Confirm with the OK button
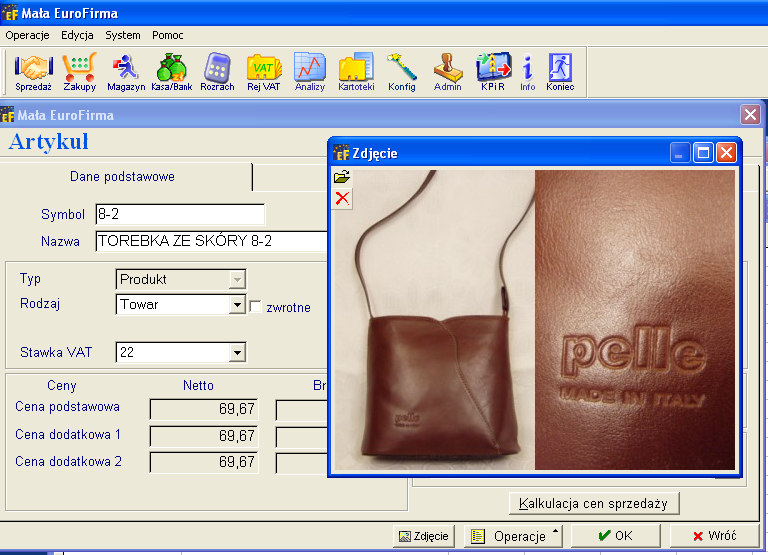 (616, 535)
